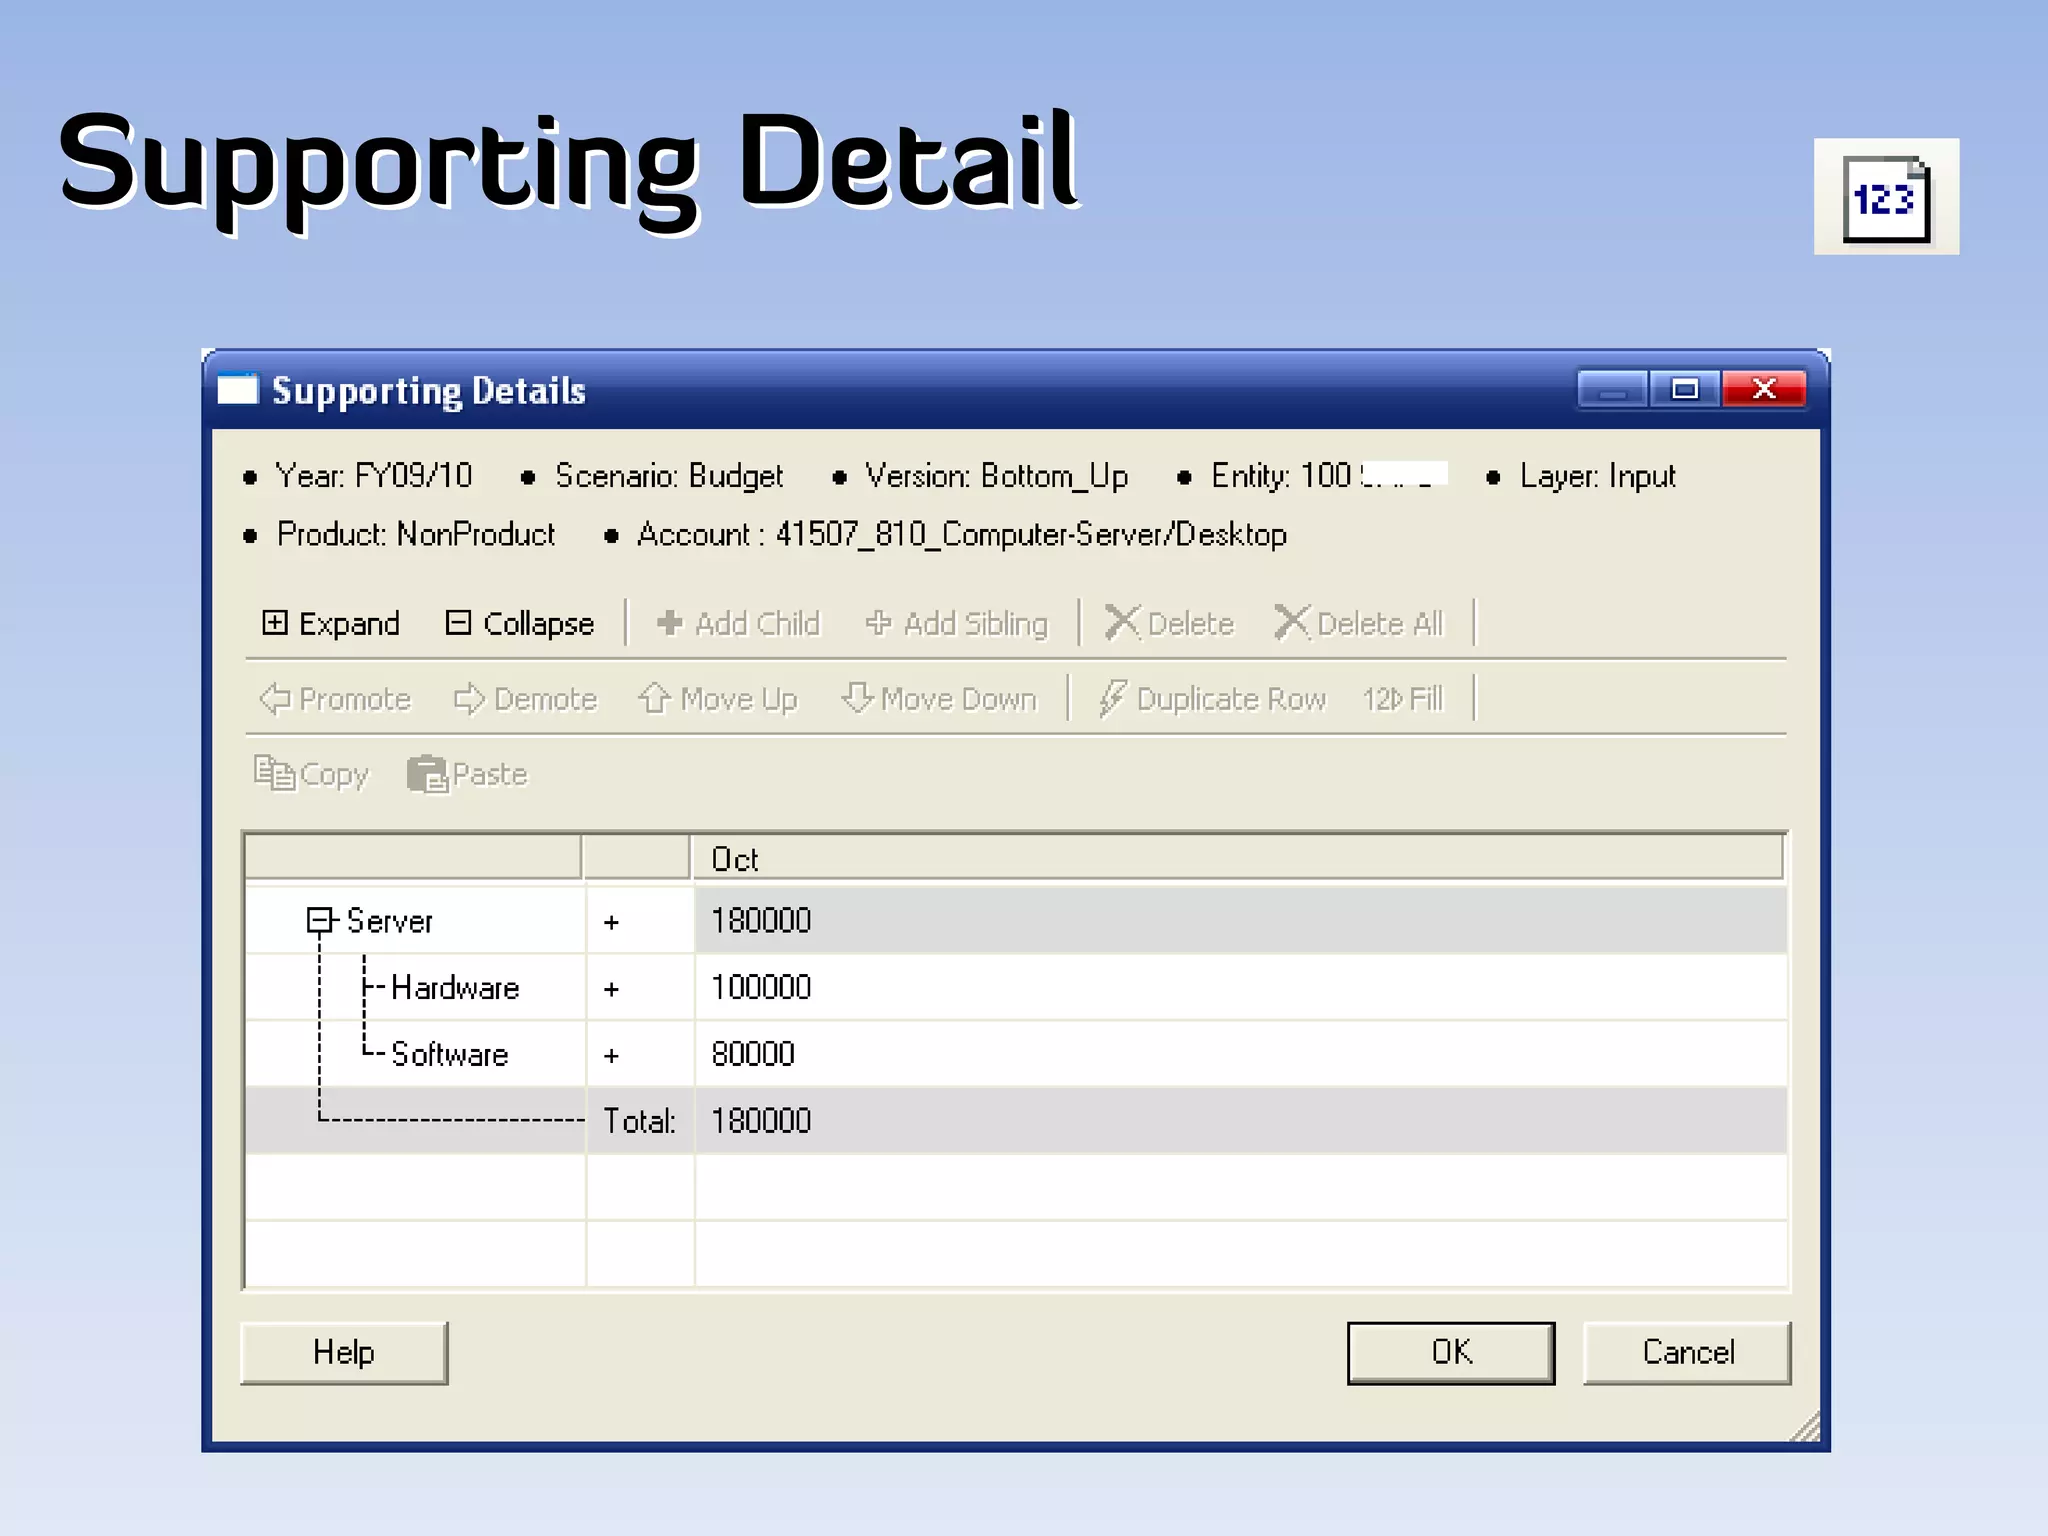Screen dimensions: 2048x1536
Task: Click the Account 41507_810 label
Action: click(962, 535)
